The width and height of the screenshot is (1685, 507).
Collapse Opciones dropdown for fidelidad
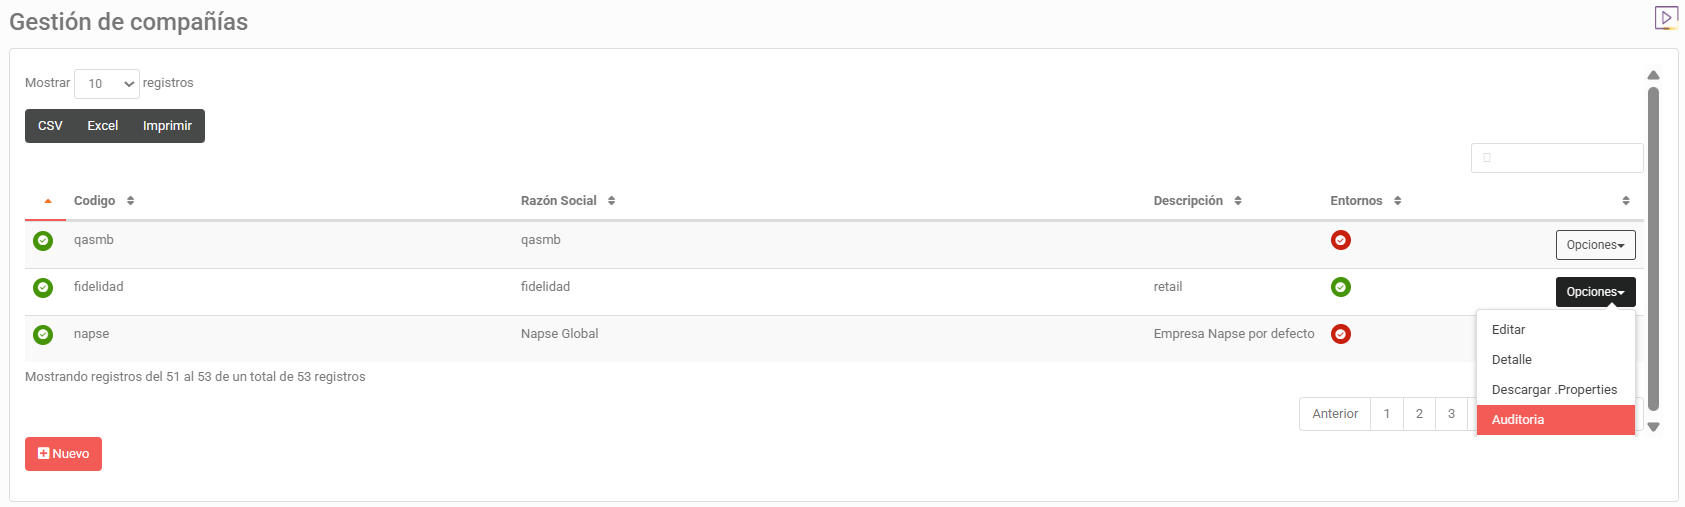[1595, 292]
